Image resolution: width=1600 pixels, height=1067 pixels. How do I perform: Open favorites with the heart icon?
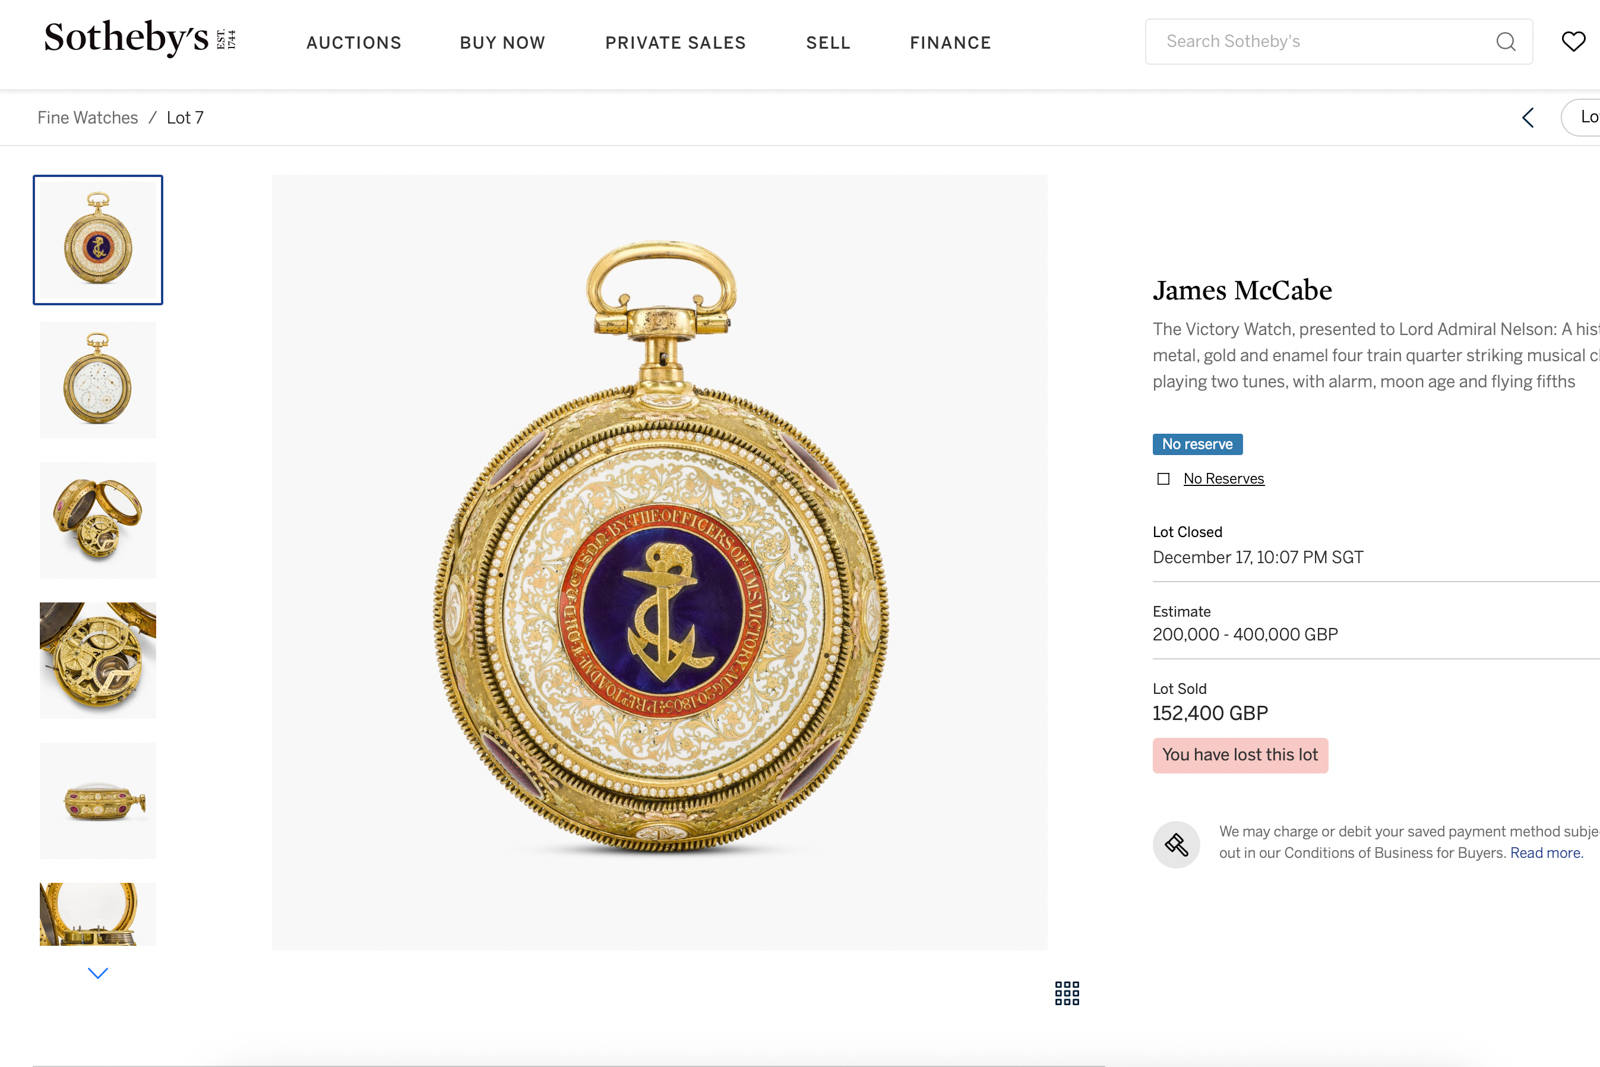tap(1573, 42)
